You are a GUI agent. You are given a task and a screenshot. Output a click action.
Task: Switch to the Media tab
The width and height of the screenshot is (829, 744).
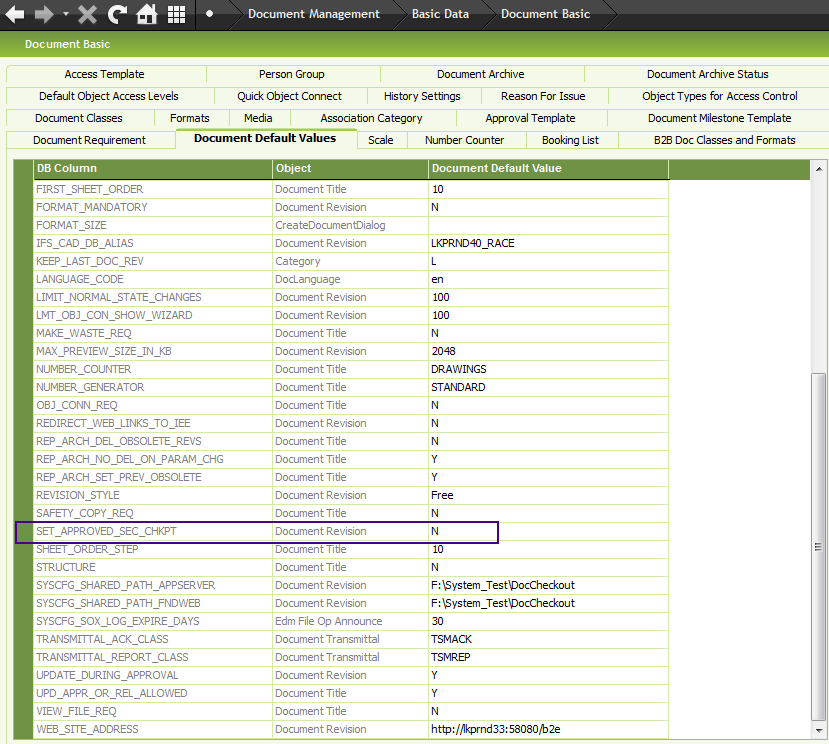click(259, 118)
